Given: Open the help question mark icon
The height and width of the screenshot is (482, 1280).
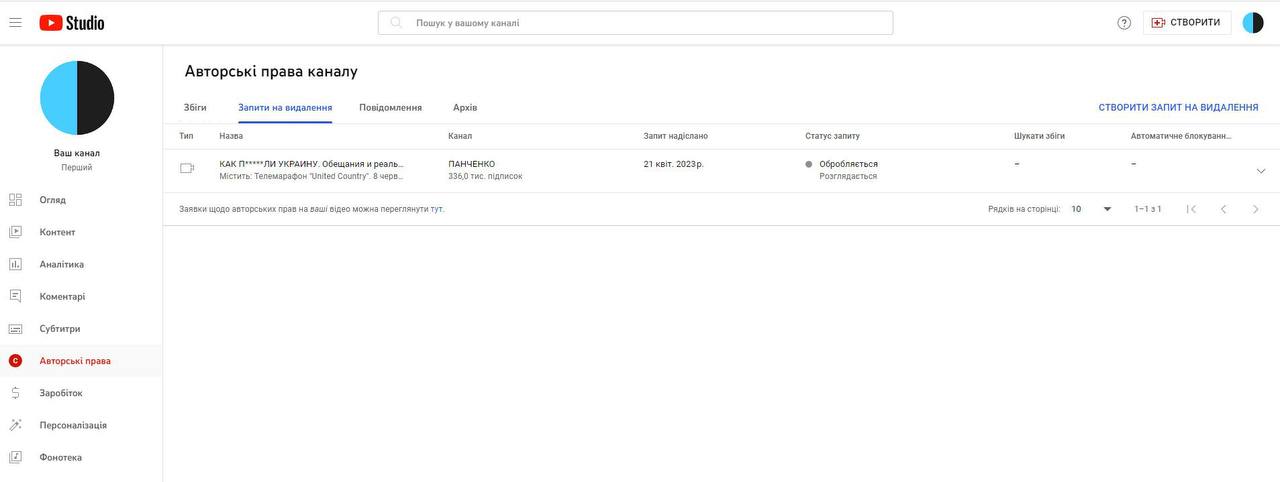Looking at the screenshot, I should click(x=1124, y=23).
